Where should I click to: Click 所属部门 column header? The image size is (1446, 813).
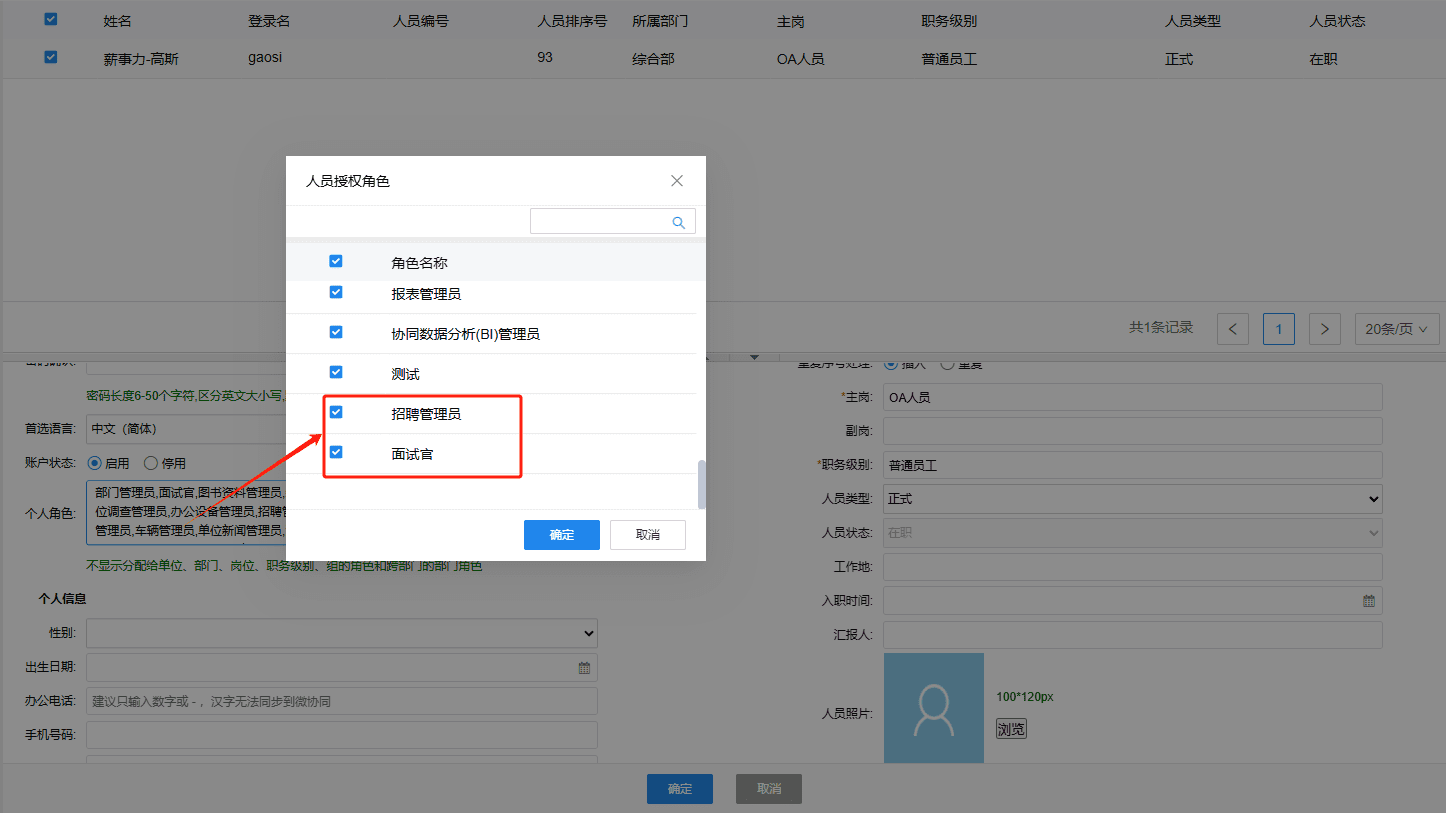(661, 21)
